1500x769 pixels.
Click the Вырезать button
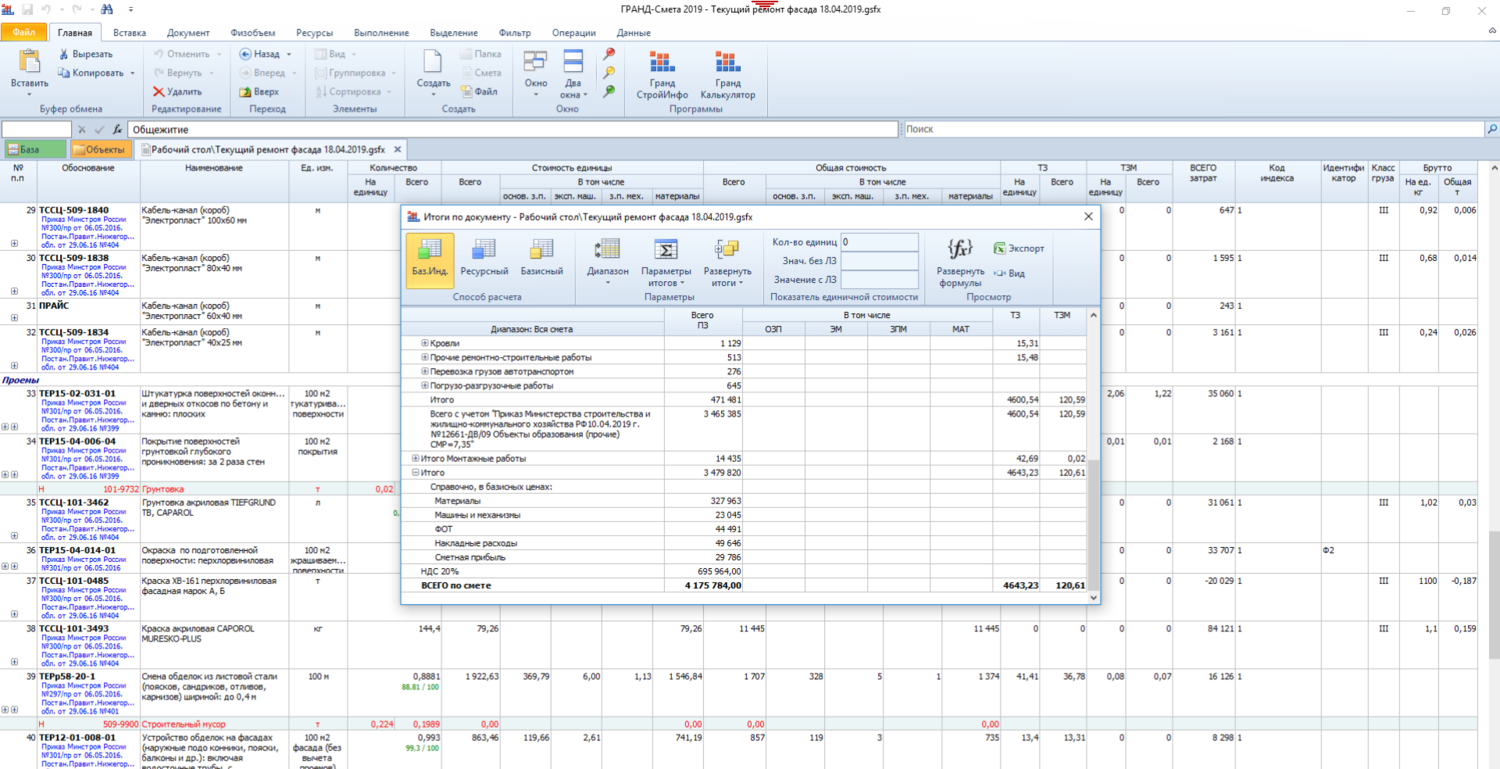coord(85,54)
